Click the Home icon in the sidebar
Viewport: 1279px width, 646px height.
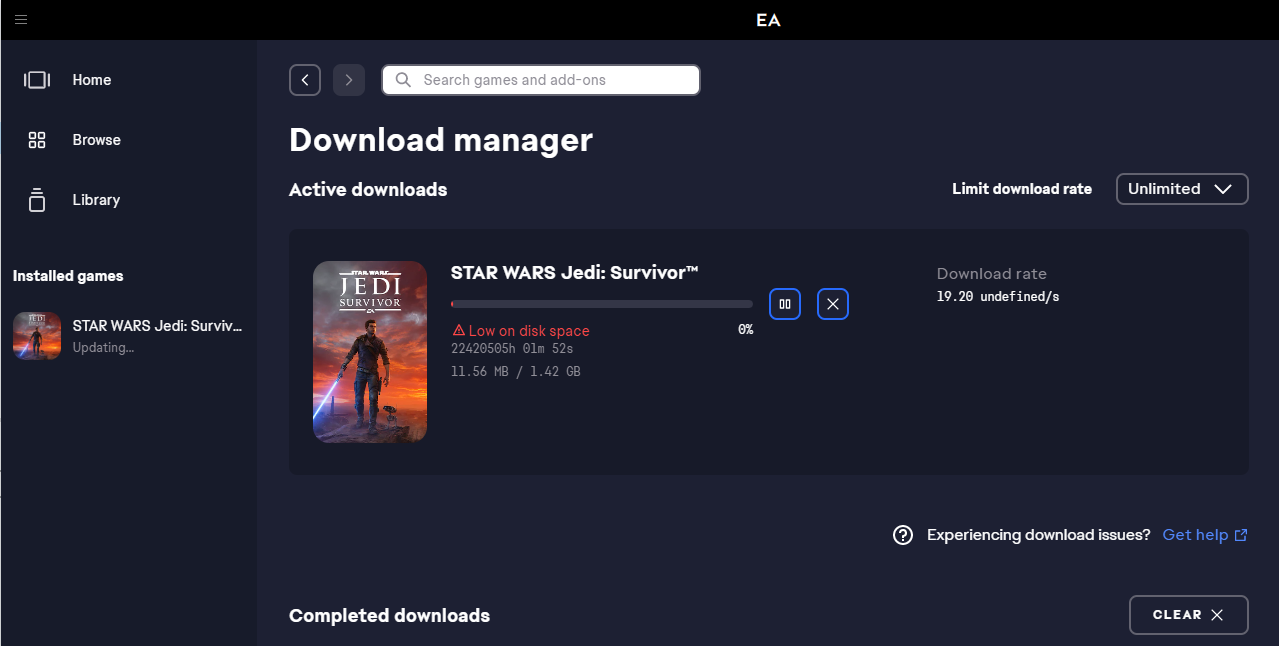(37, 80)
